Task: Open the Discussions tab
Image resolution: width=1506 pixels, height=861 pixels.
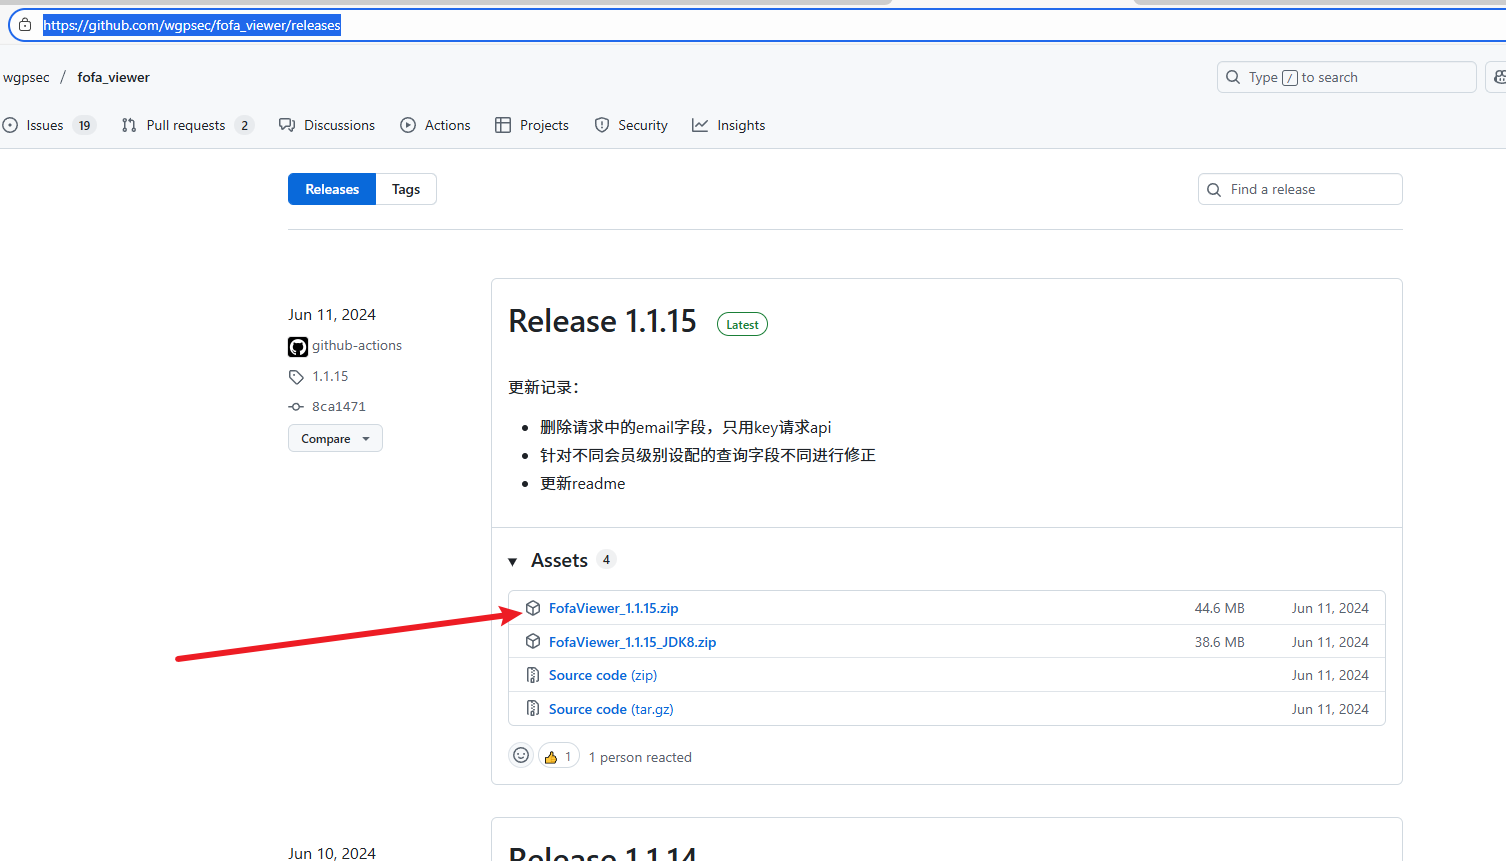Action: (327, 125)
